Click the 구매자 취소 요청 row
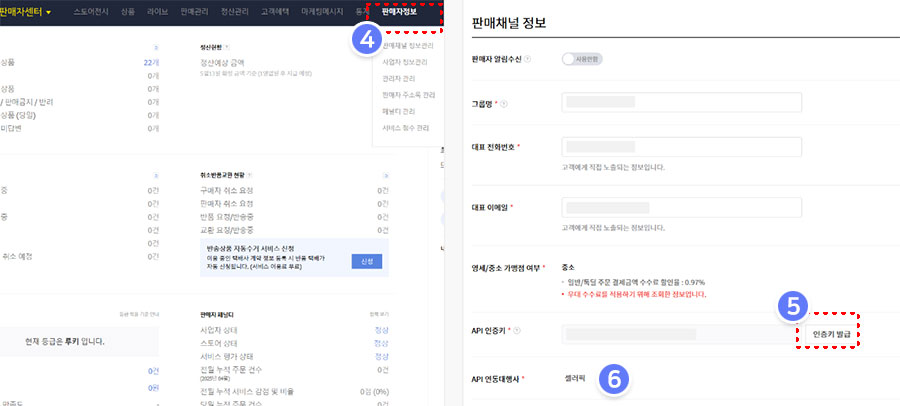The width and height of the screenshot is (900, 406). pos(294,191)
